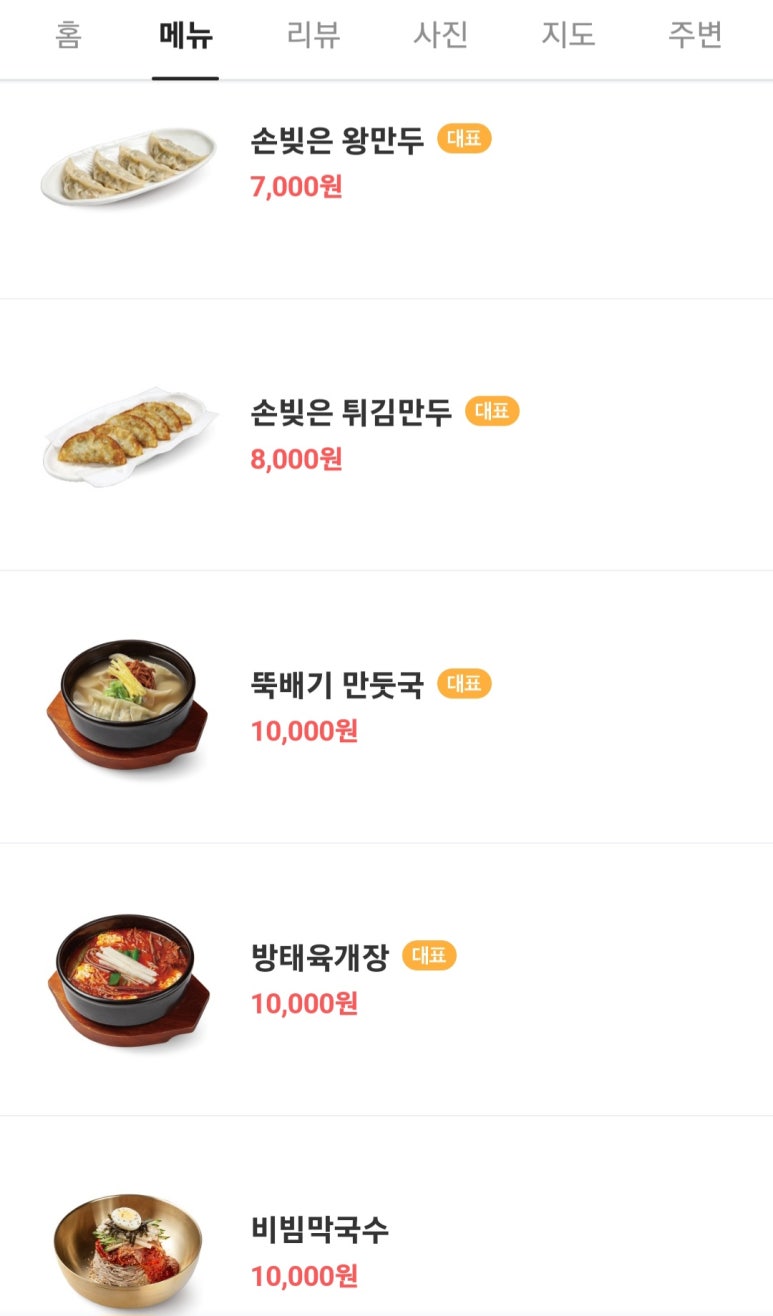Select the 손빚은 왕만두 menu title
The height and width of the screenshot is (1316, 773).
337,140
